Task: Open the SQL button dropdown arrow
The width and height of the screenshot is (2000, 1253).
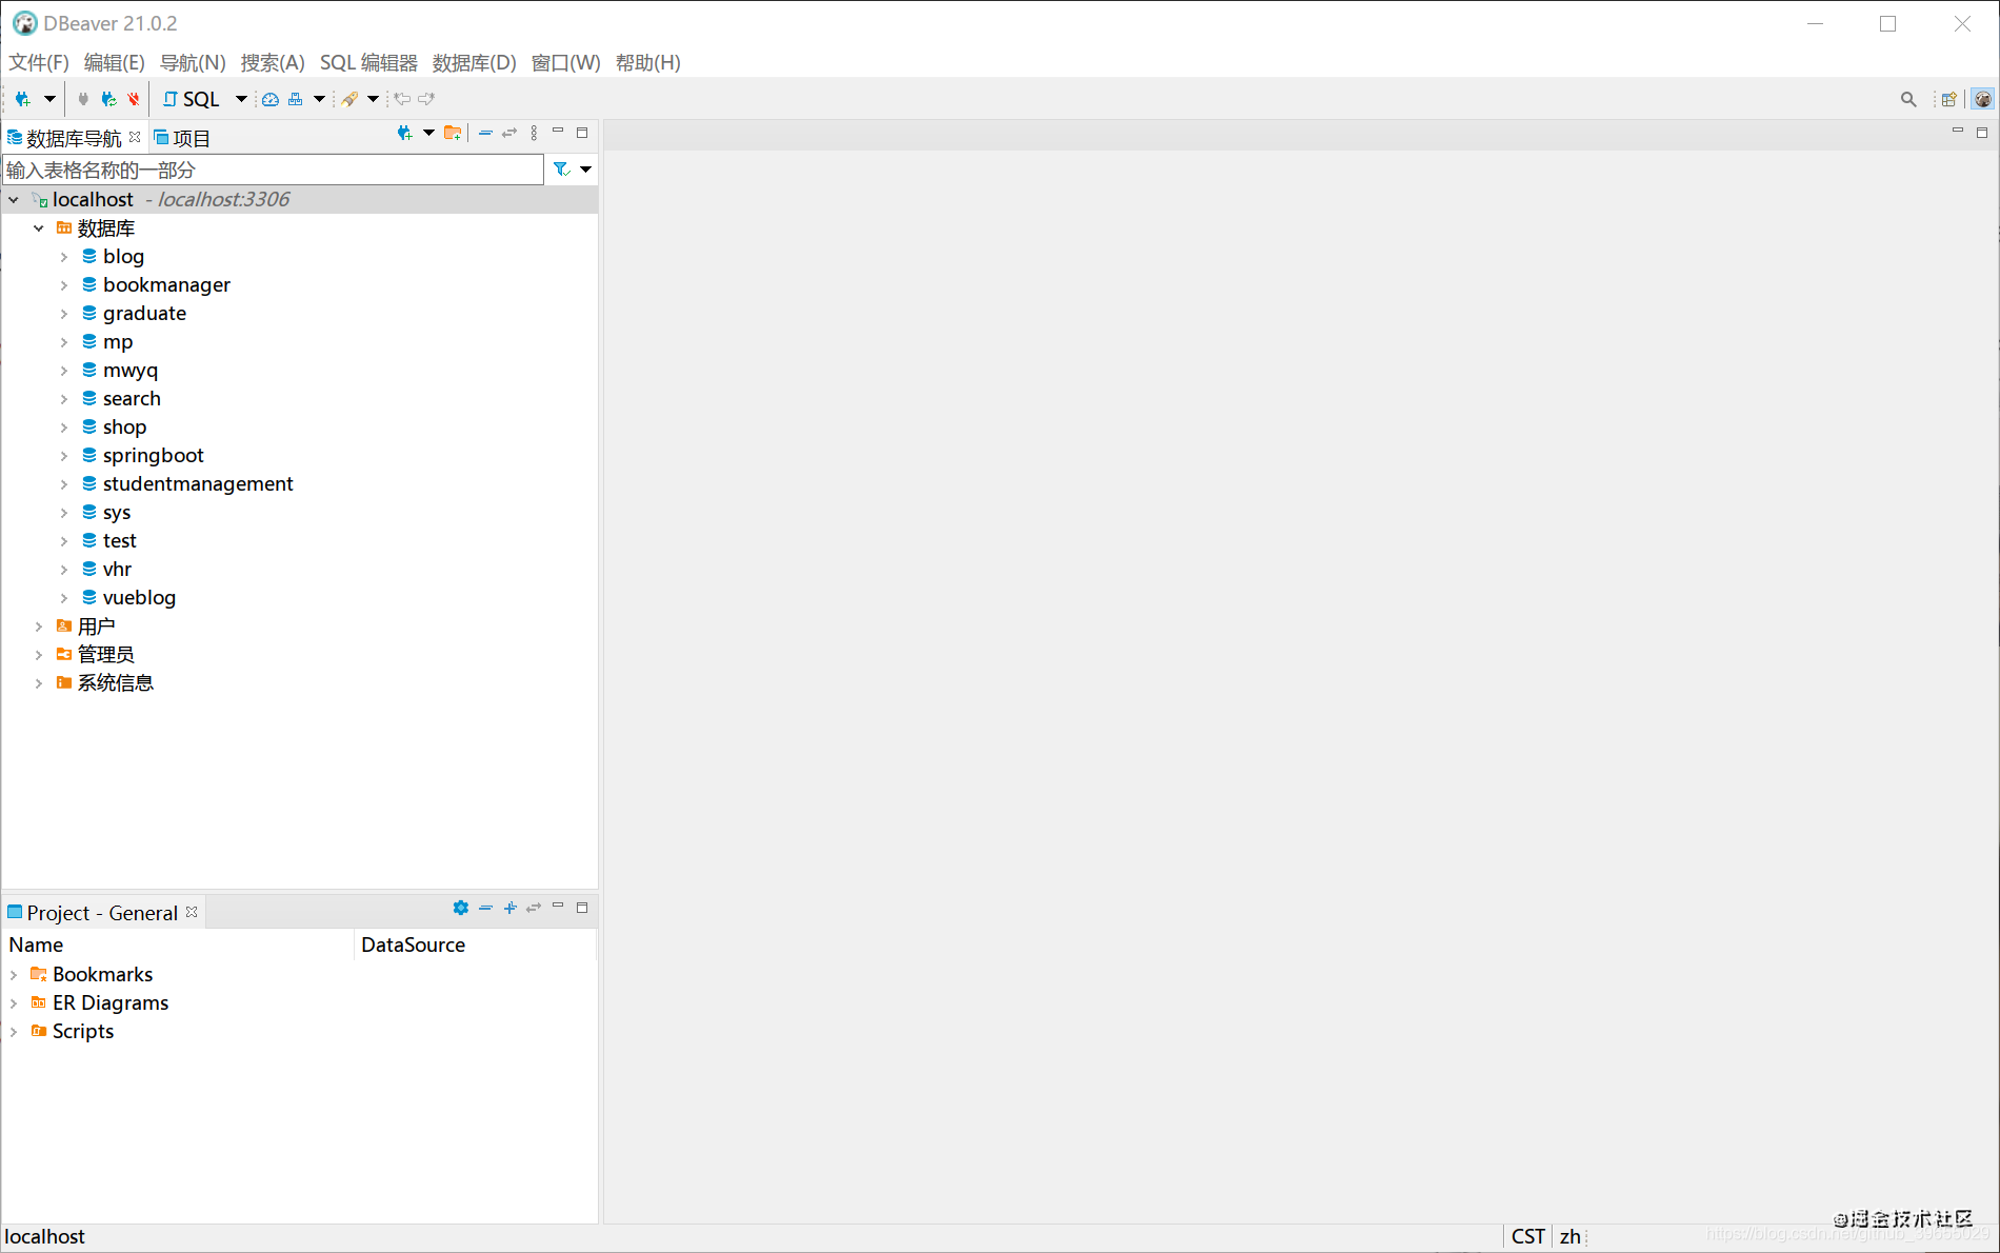Action: 241,99
